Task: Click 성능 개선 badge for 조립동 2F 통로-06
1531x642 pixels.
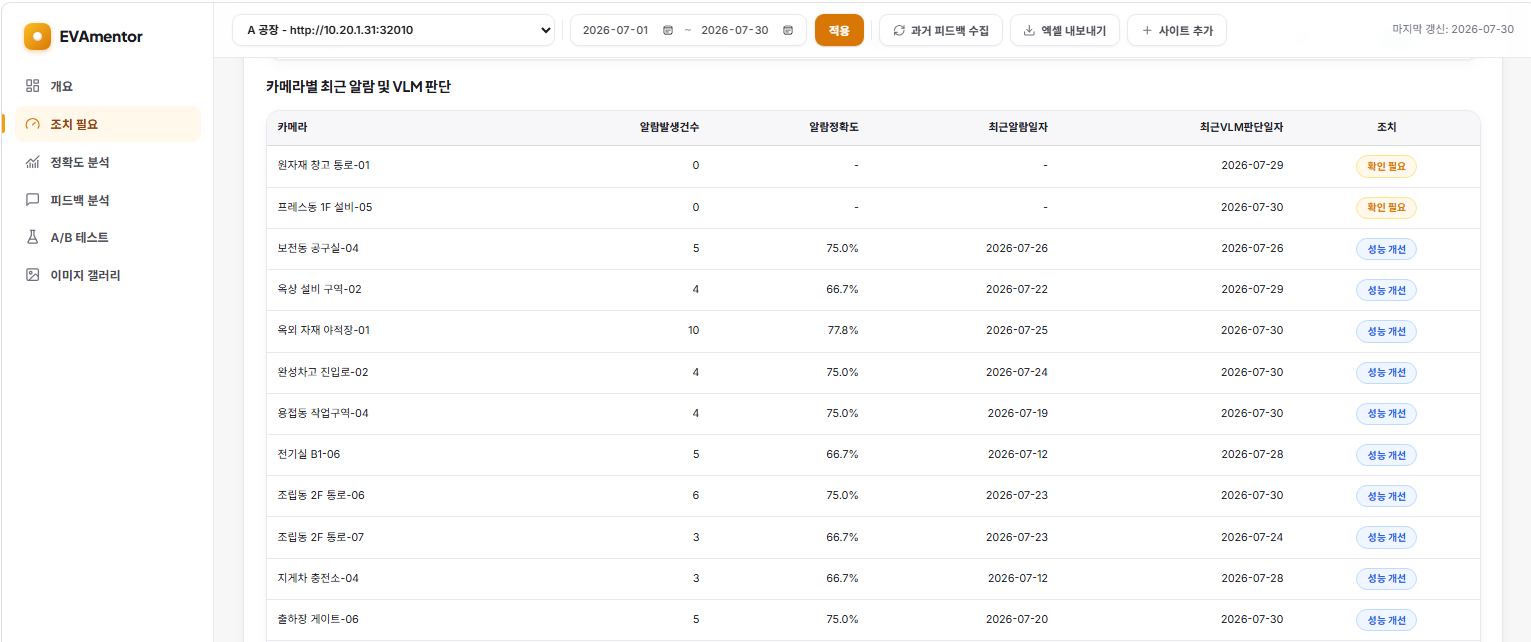Action: click(1386, 496)
